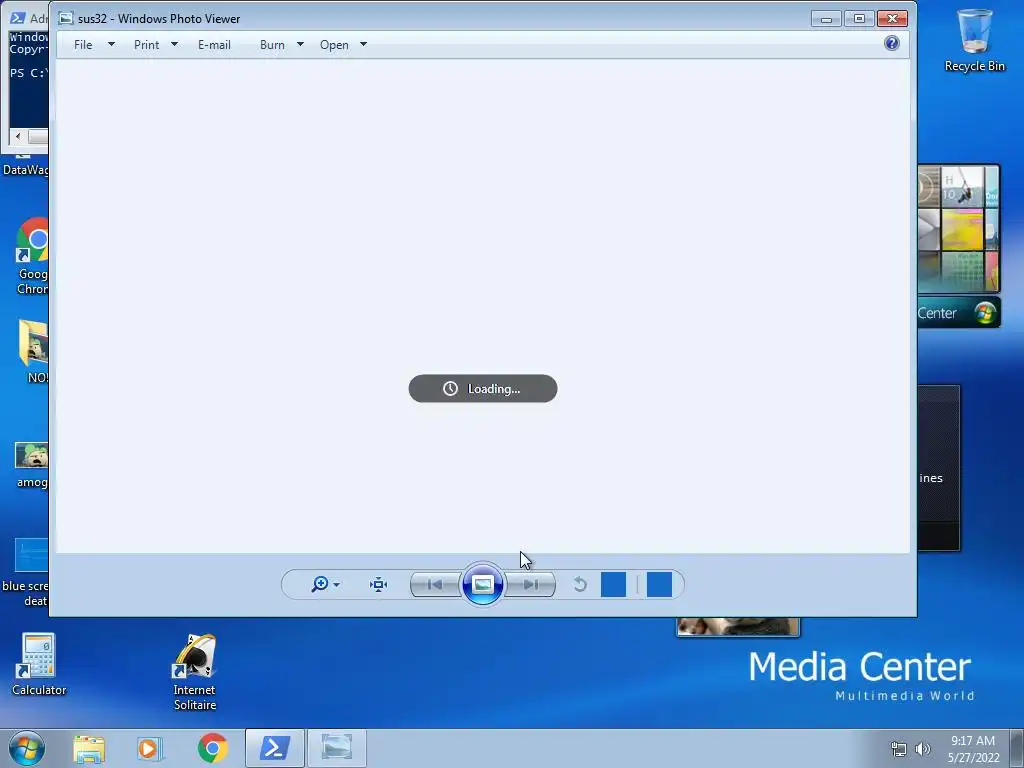Open File Explorer from the taskbar

(89, 748)
